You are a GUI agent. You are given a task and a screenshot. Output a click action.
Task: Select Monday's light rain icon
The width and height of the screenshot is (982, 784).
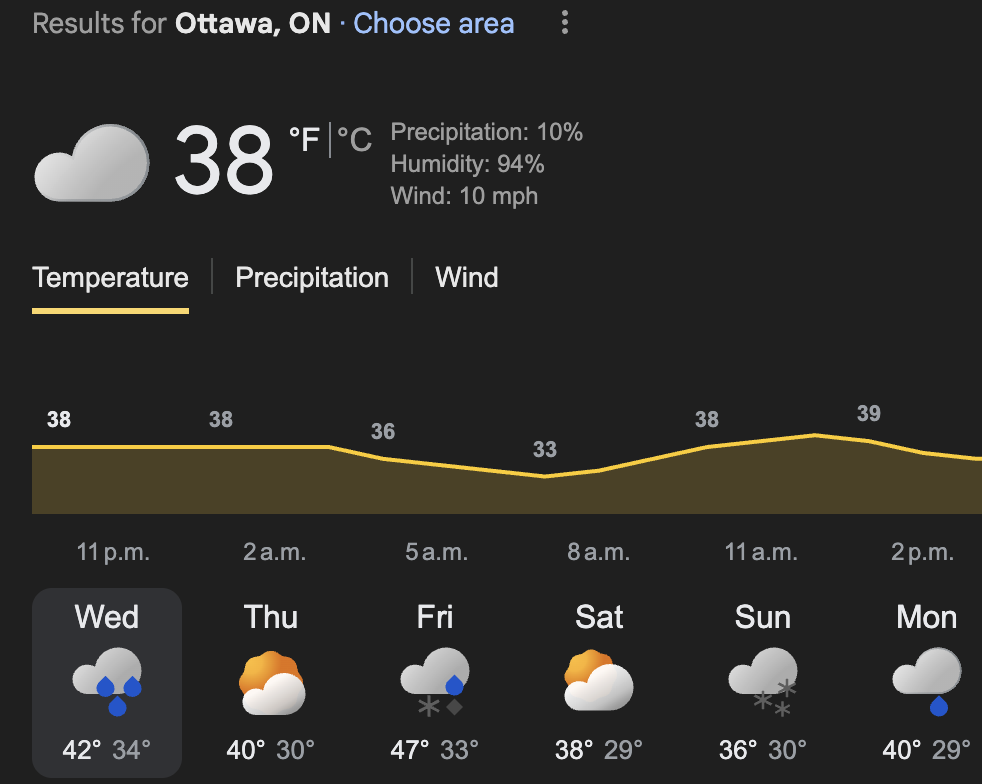(x=927, y=681)
